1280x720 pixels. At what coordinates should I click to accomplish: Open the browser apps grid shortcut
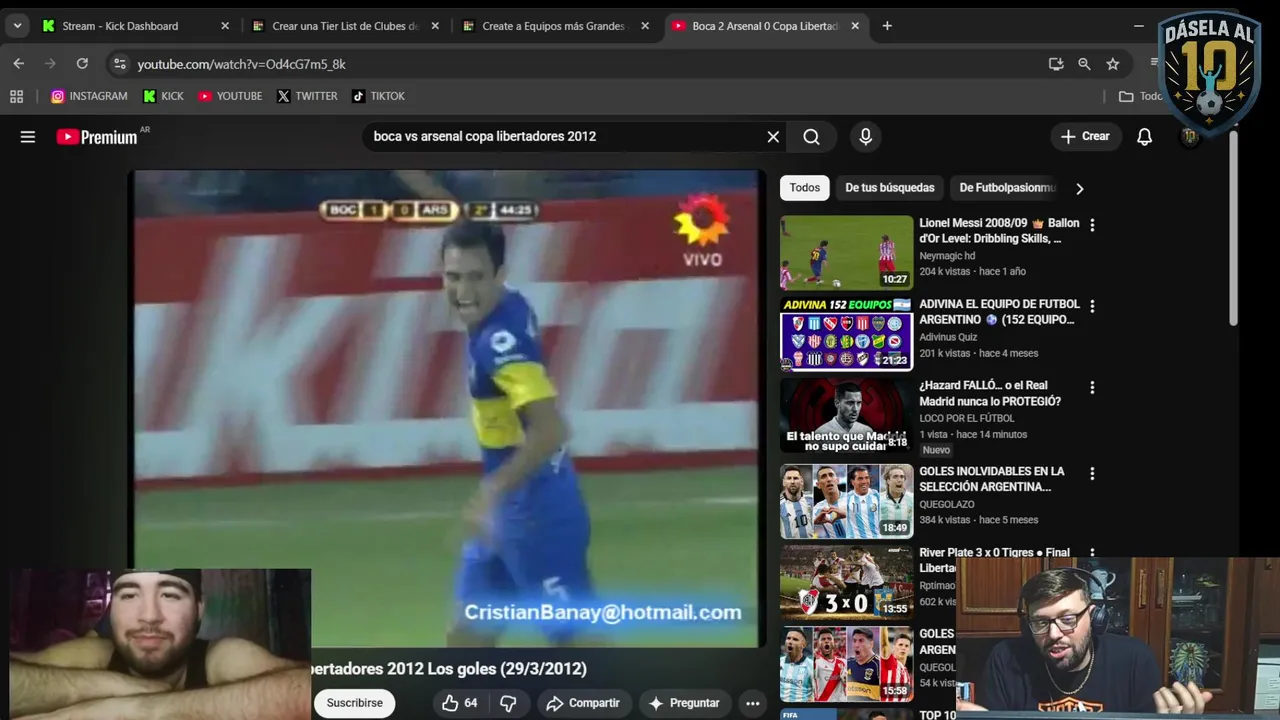pos(16,96)
